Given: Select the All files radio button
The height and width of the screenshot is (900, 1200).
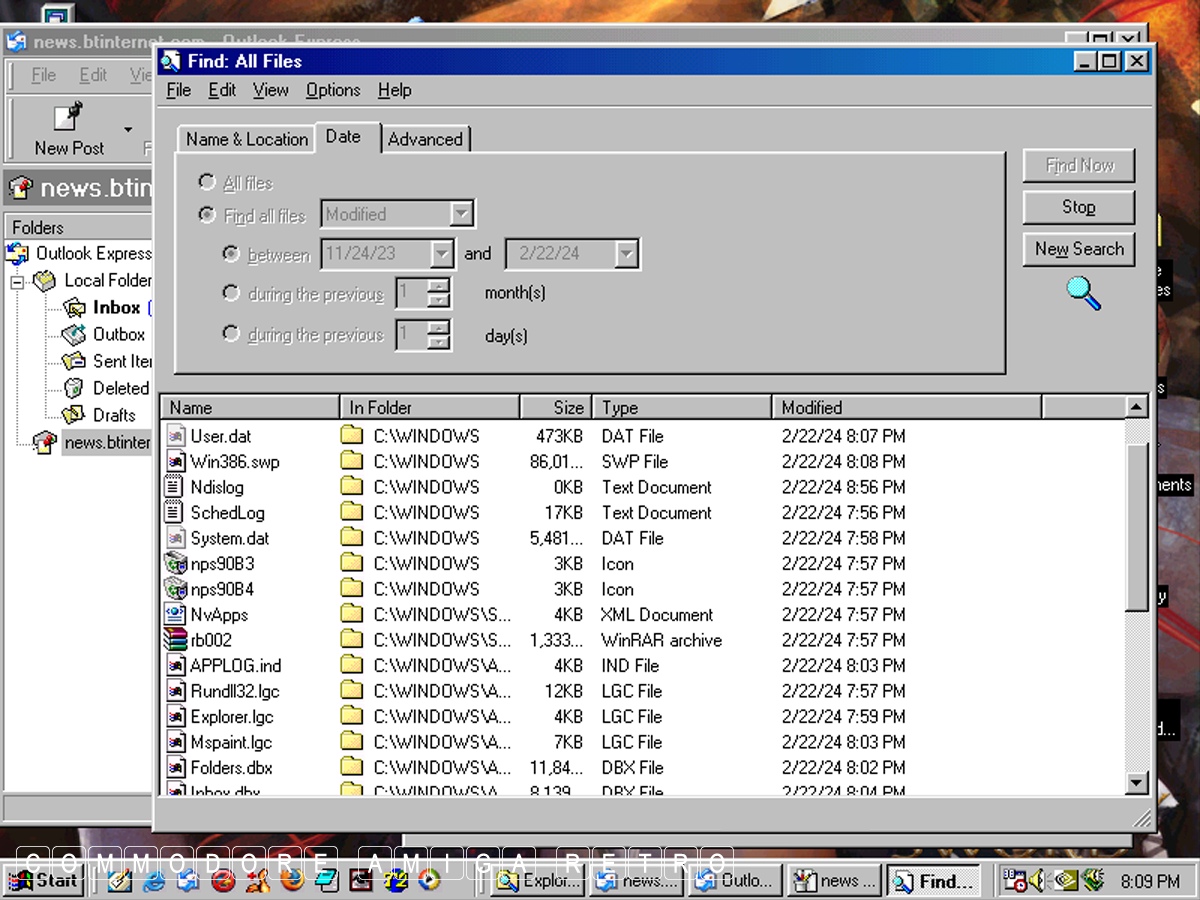Looking at the screenshot, I should pyautogui.click(x=207, y=182).
